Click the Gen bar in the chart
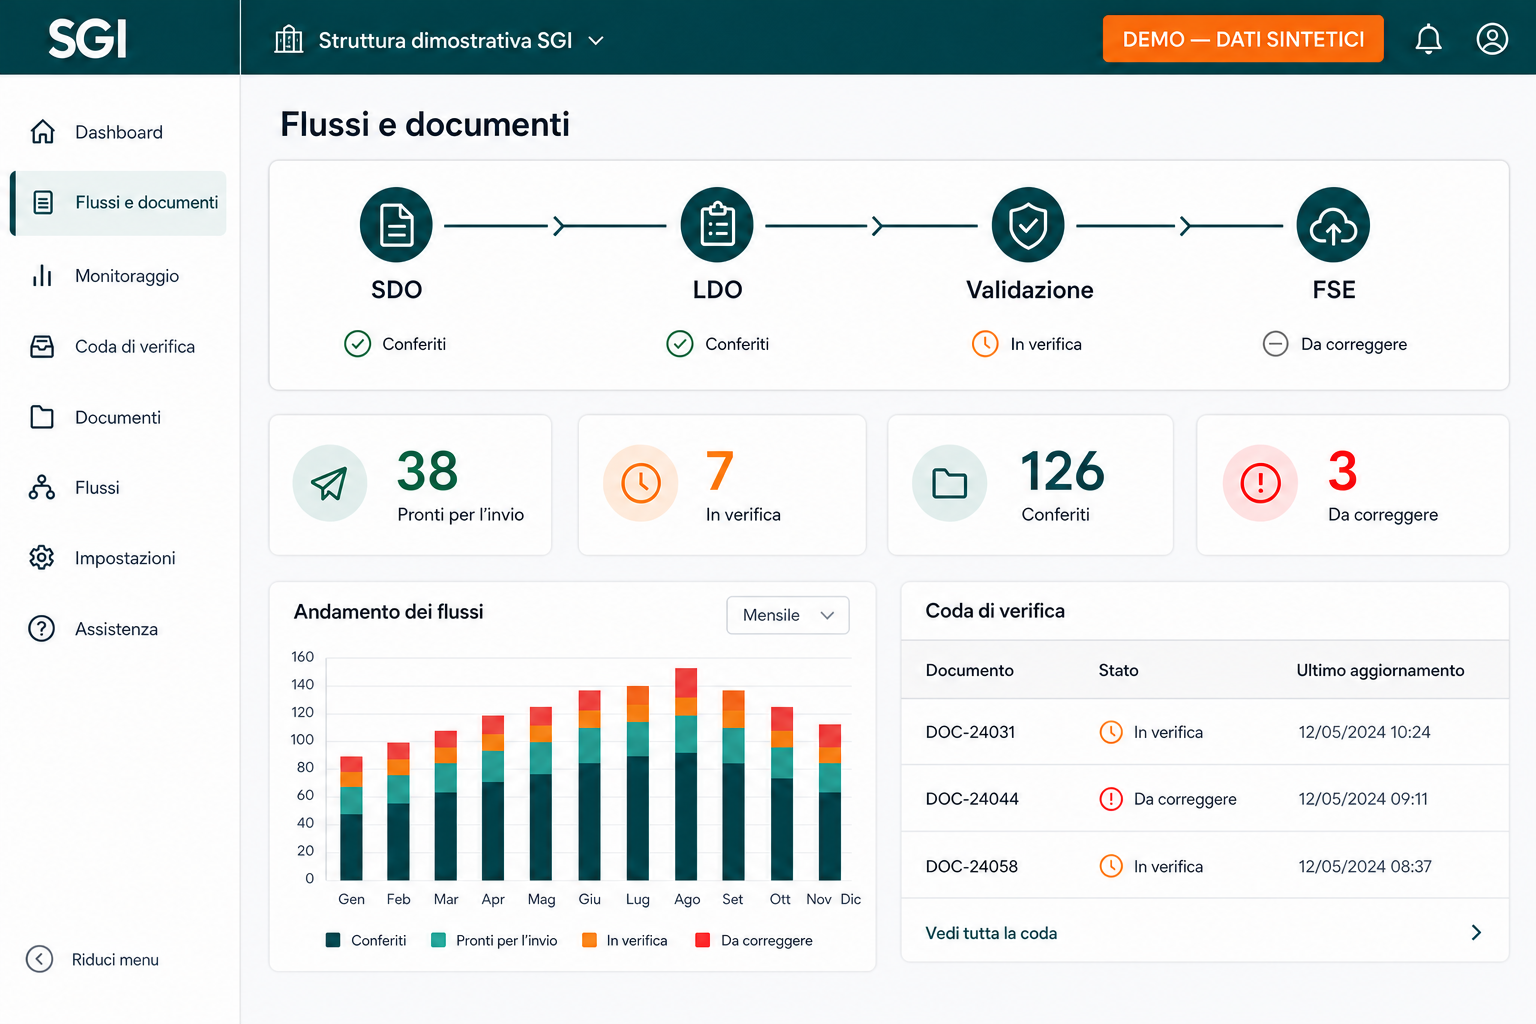The height and width of the screenshot is (1024, 1536). (351, 818)
